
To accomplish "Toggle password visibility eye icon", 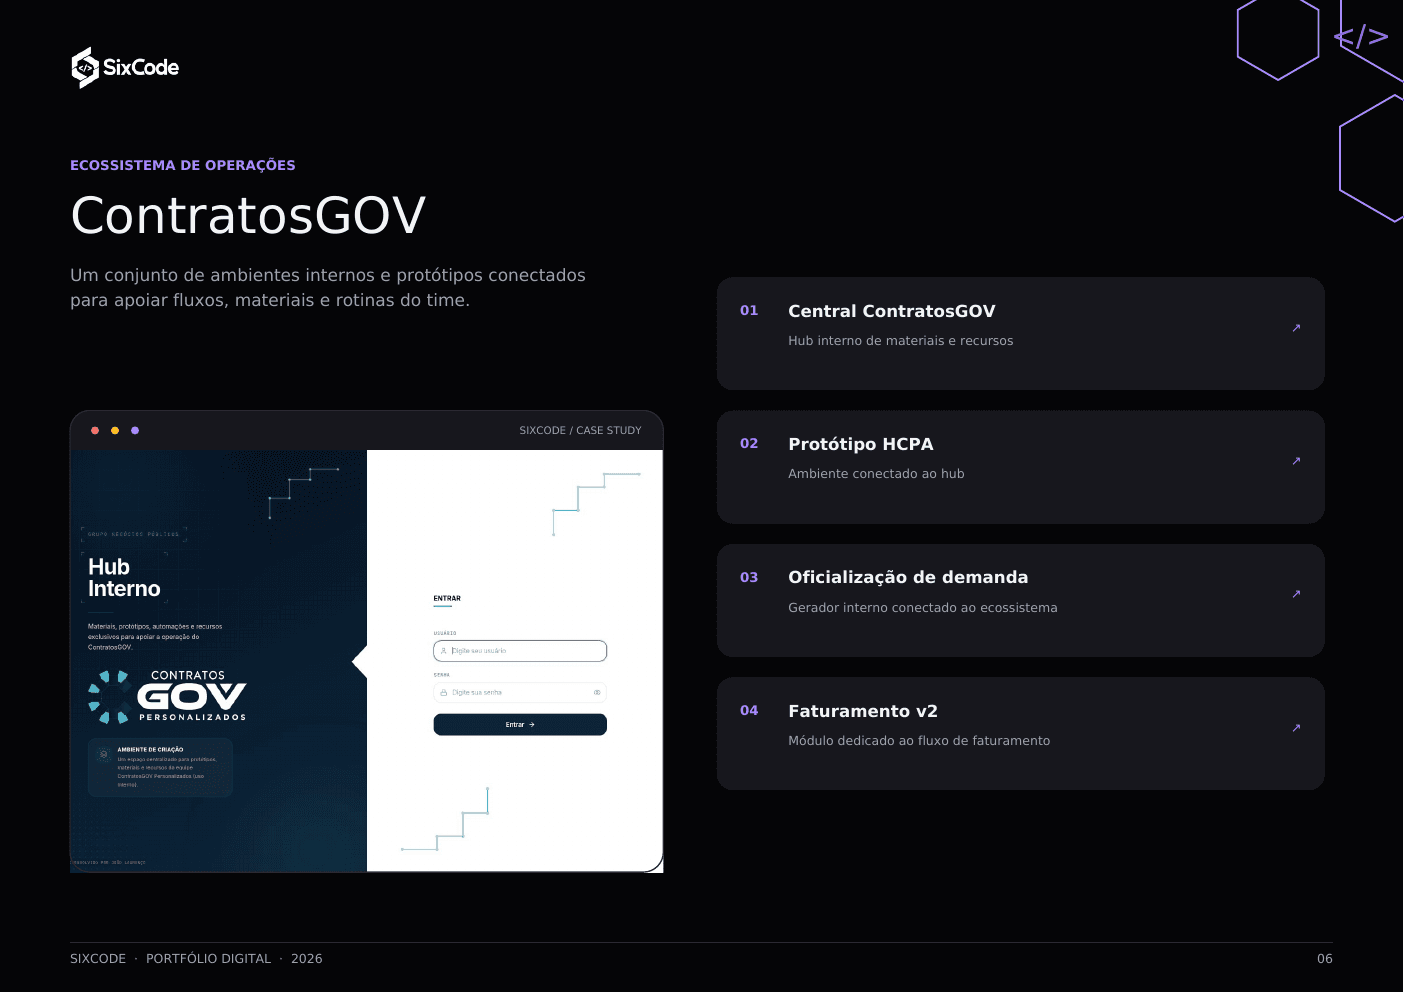I will pyautogui.click(x=597, y=692).
